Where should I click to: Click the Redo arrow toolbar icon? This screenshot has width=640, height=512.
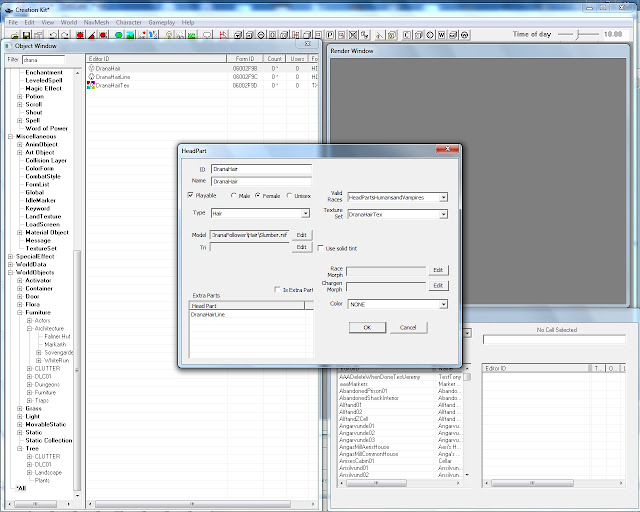click(x=65, y=35)
